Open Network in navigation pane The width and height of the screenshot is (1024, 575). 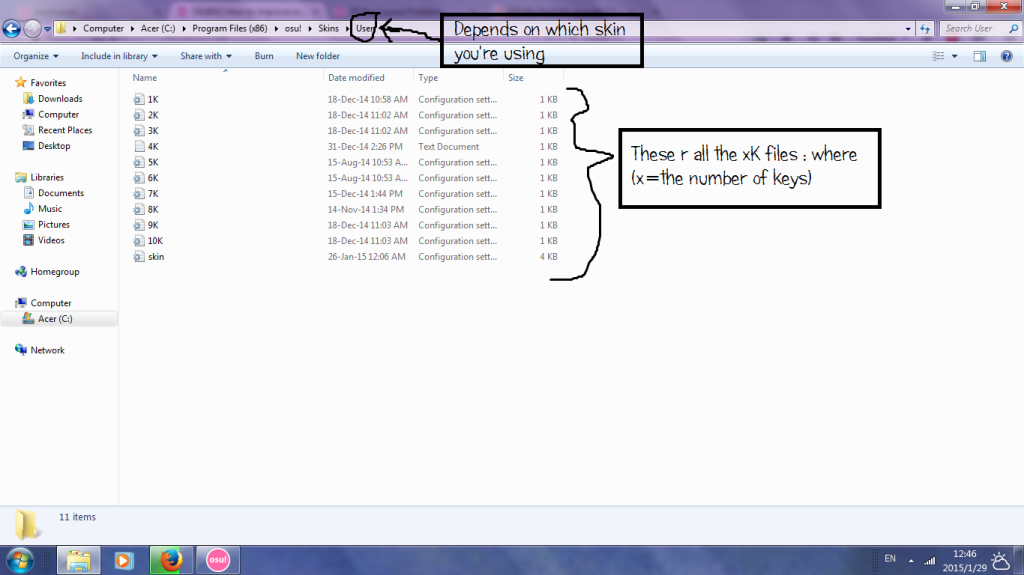tap(40, 350)
